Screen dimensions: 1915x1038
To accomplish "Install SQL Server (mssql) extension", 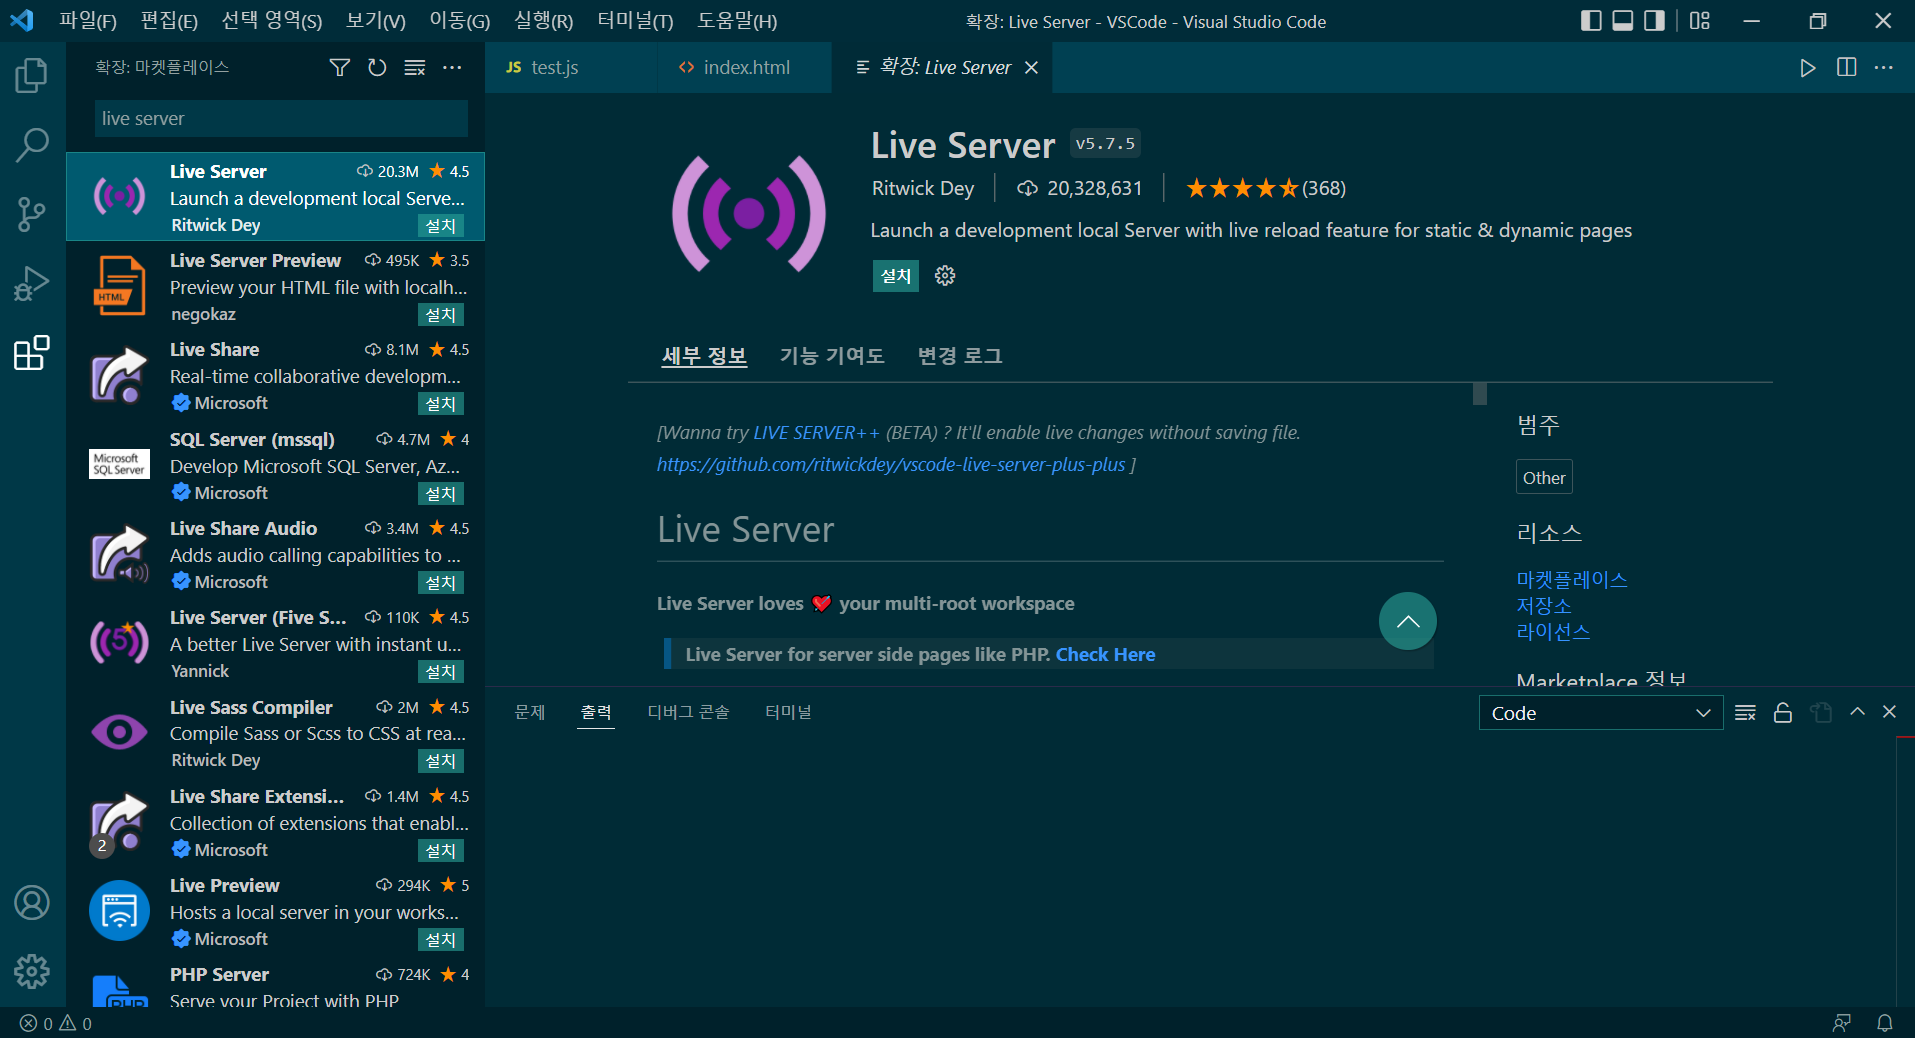I will [440, 494].
